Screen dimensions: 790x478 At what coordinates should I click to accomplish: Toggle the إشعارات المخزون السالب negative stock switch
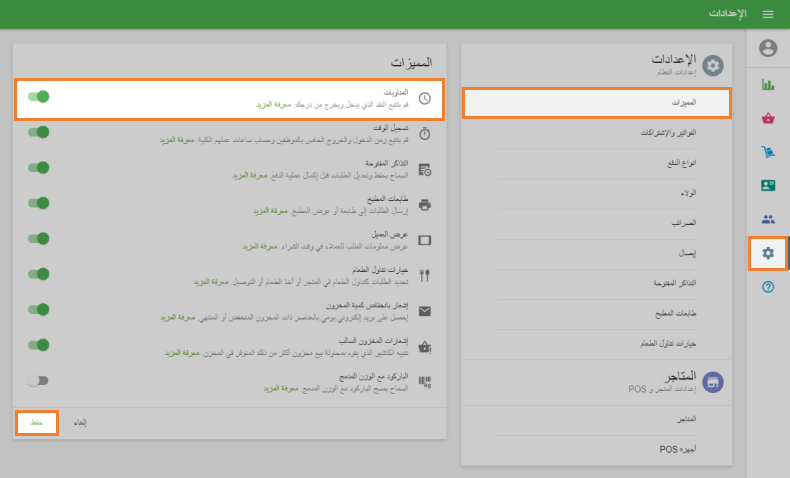coord(38,345)
